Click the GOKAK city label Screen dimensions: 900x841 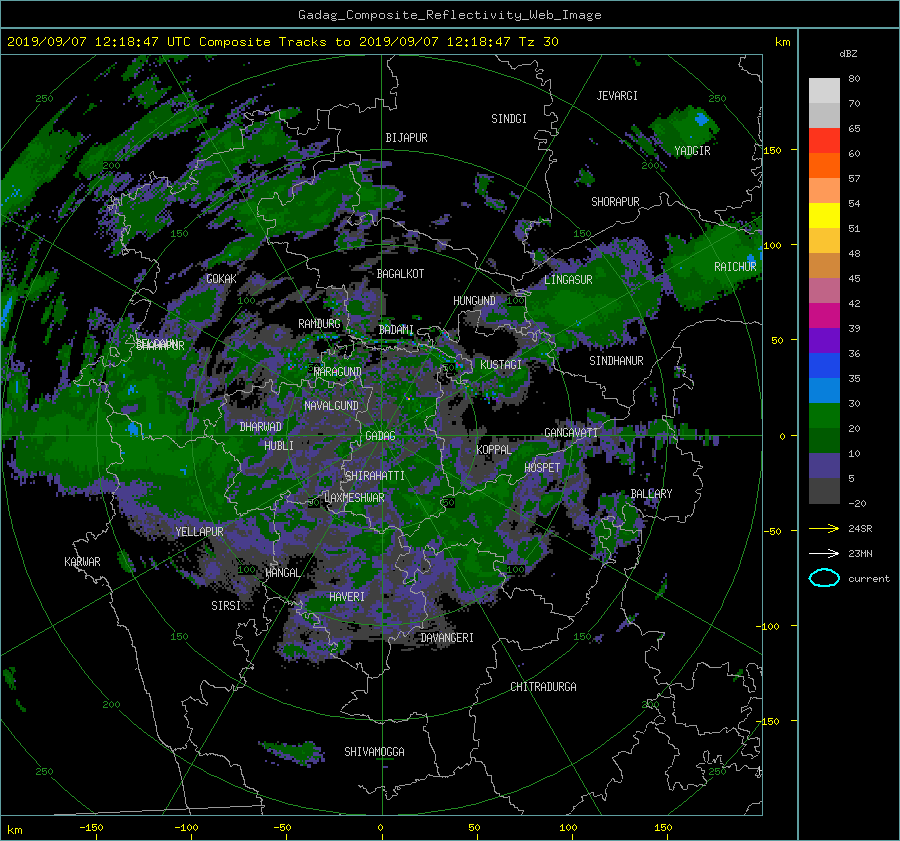pyautogui.click(x=221, y=279)
